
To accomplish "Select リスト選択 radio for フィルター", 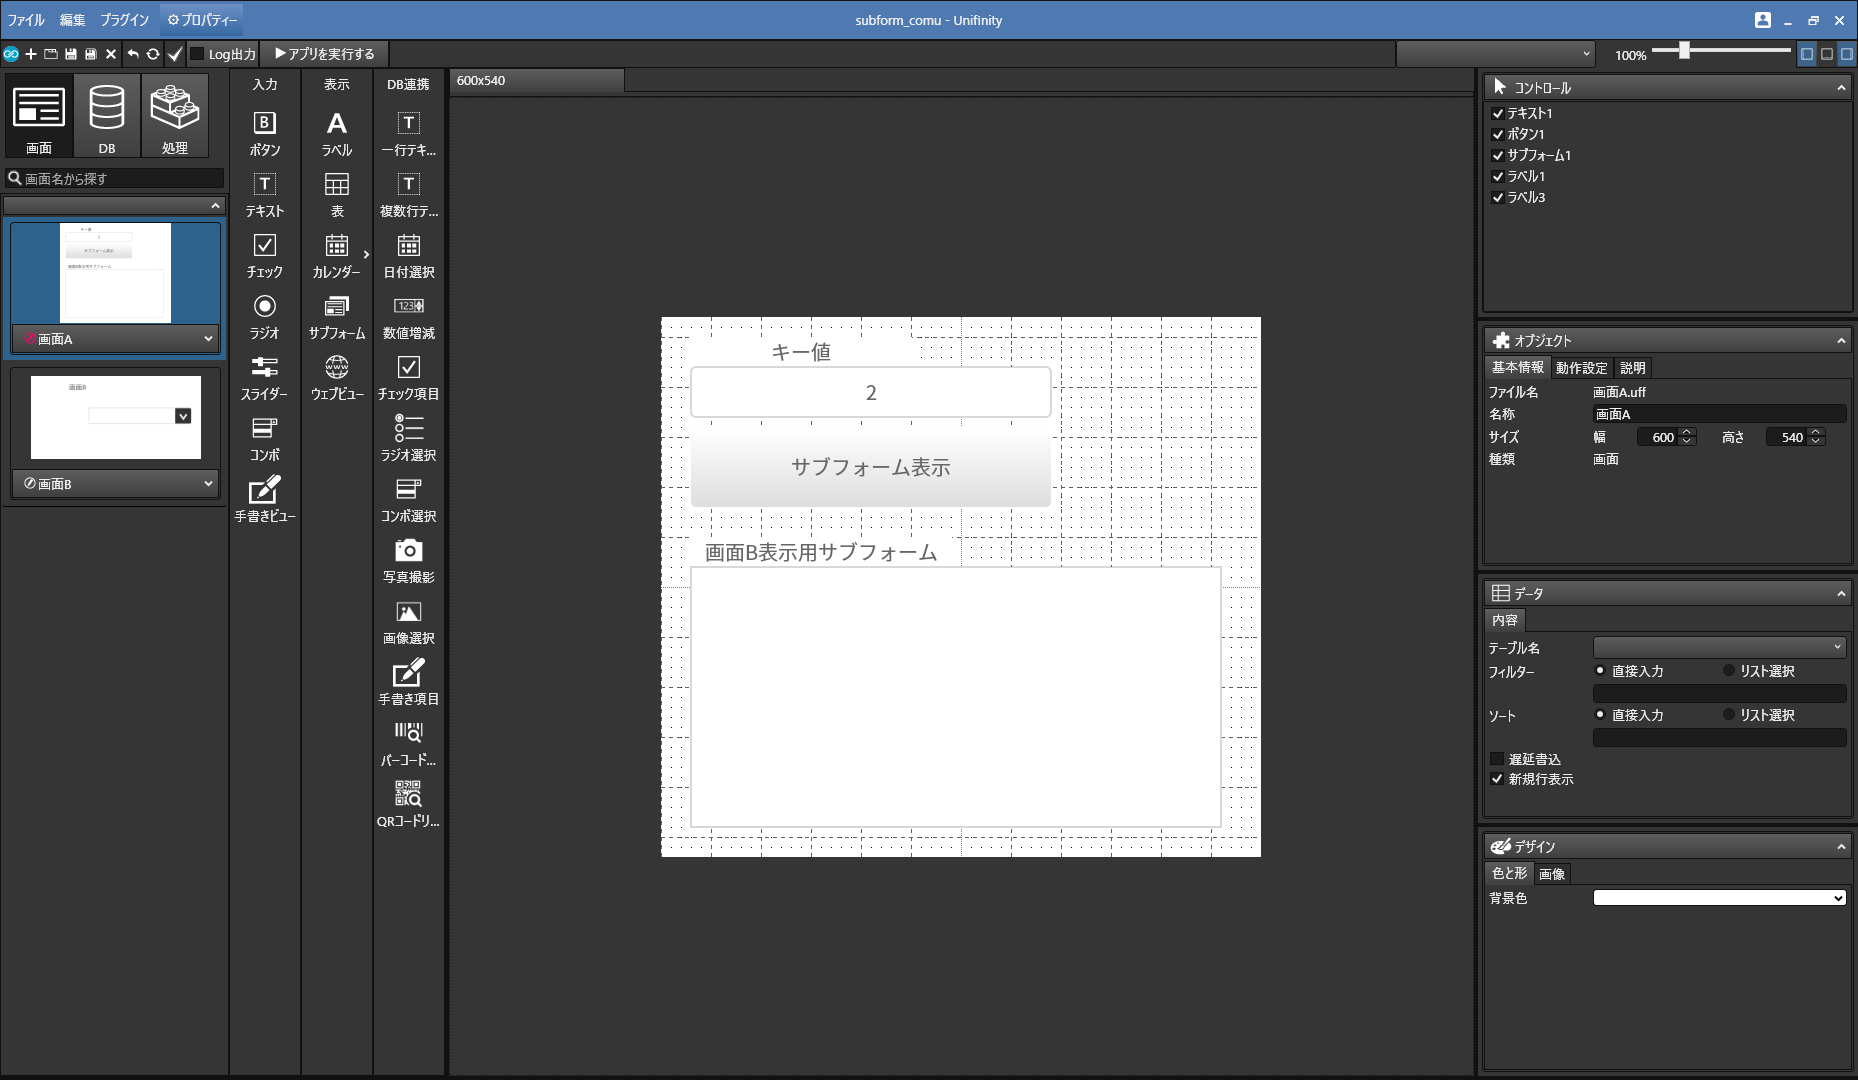I will 1729,671.
